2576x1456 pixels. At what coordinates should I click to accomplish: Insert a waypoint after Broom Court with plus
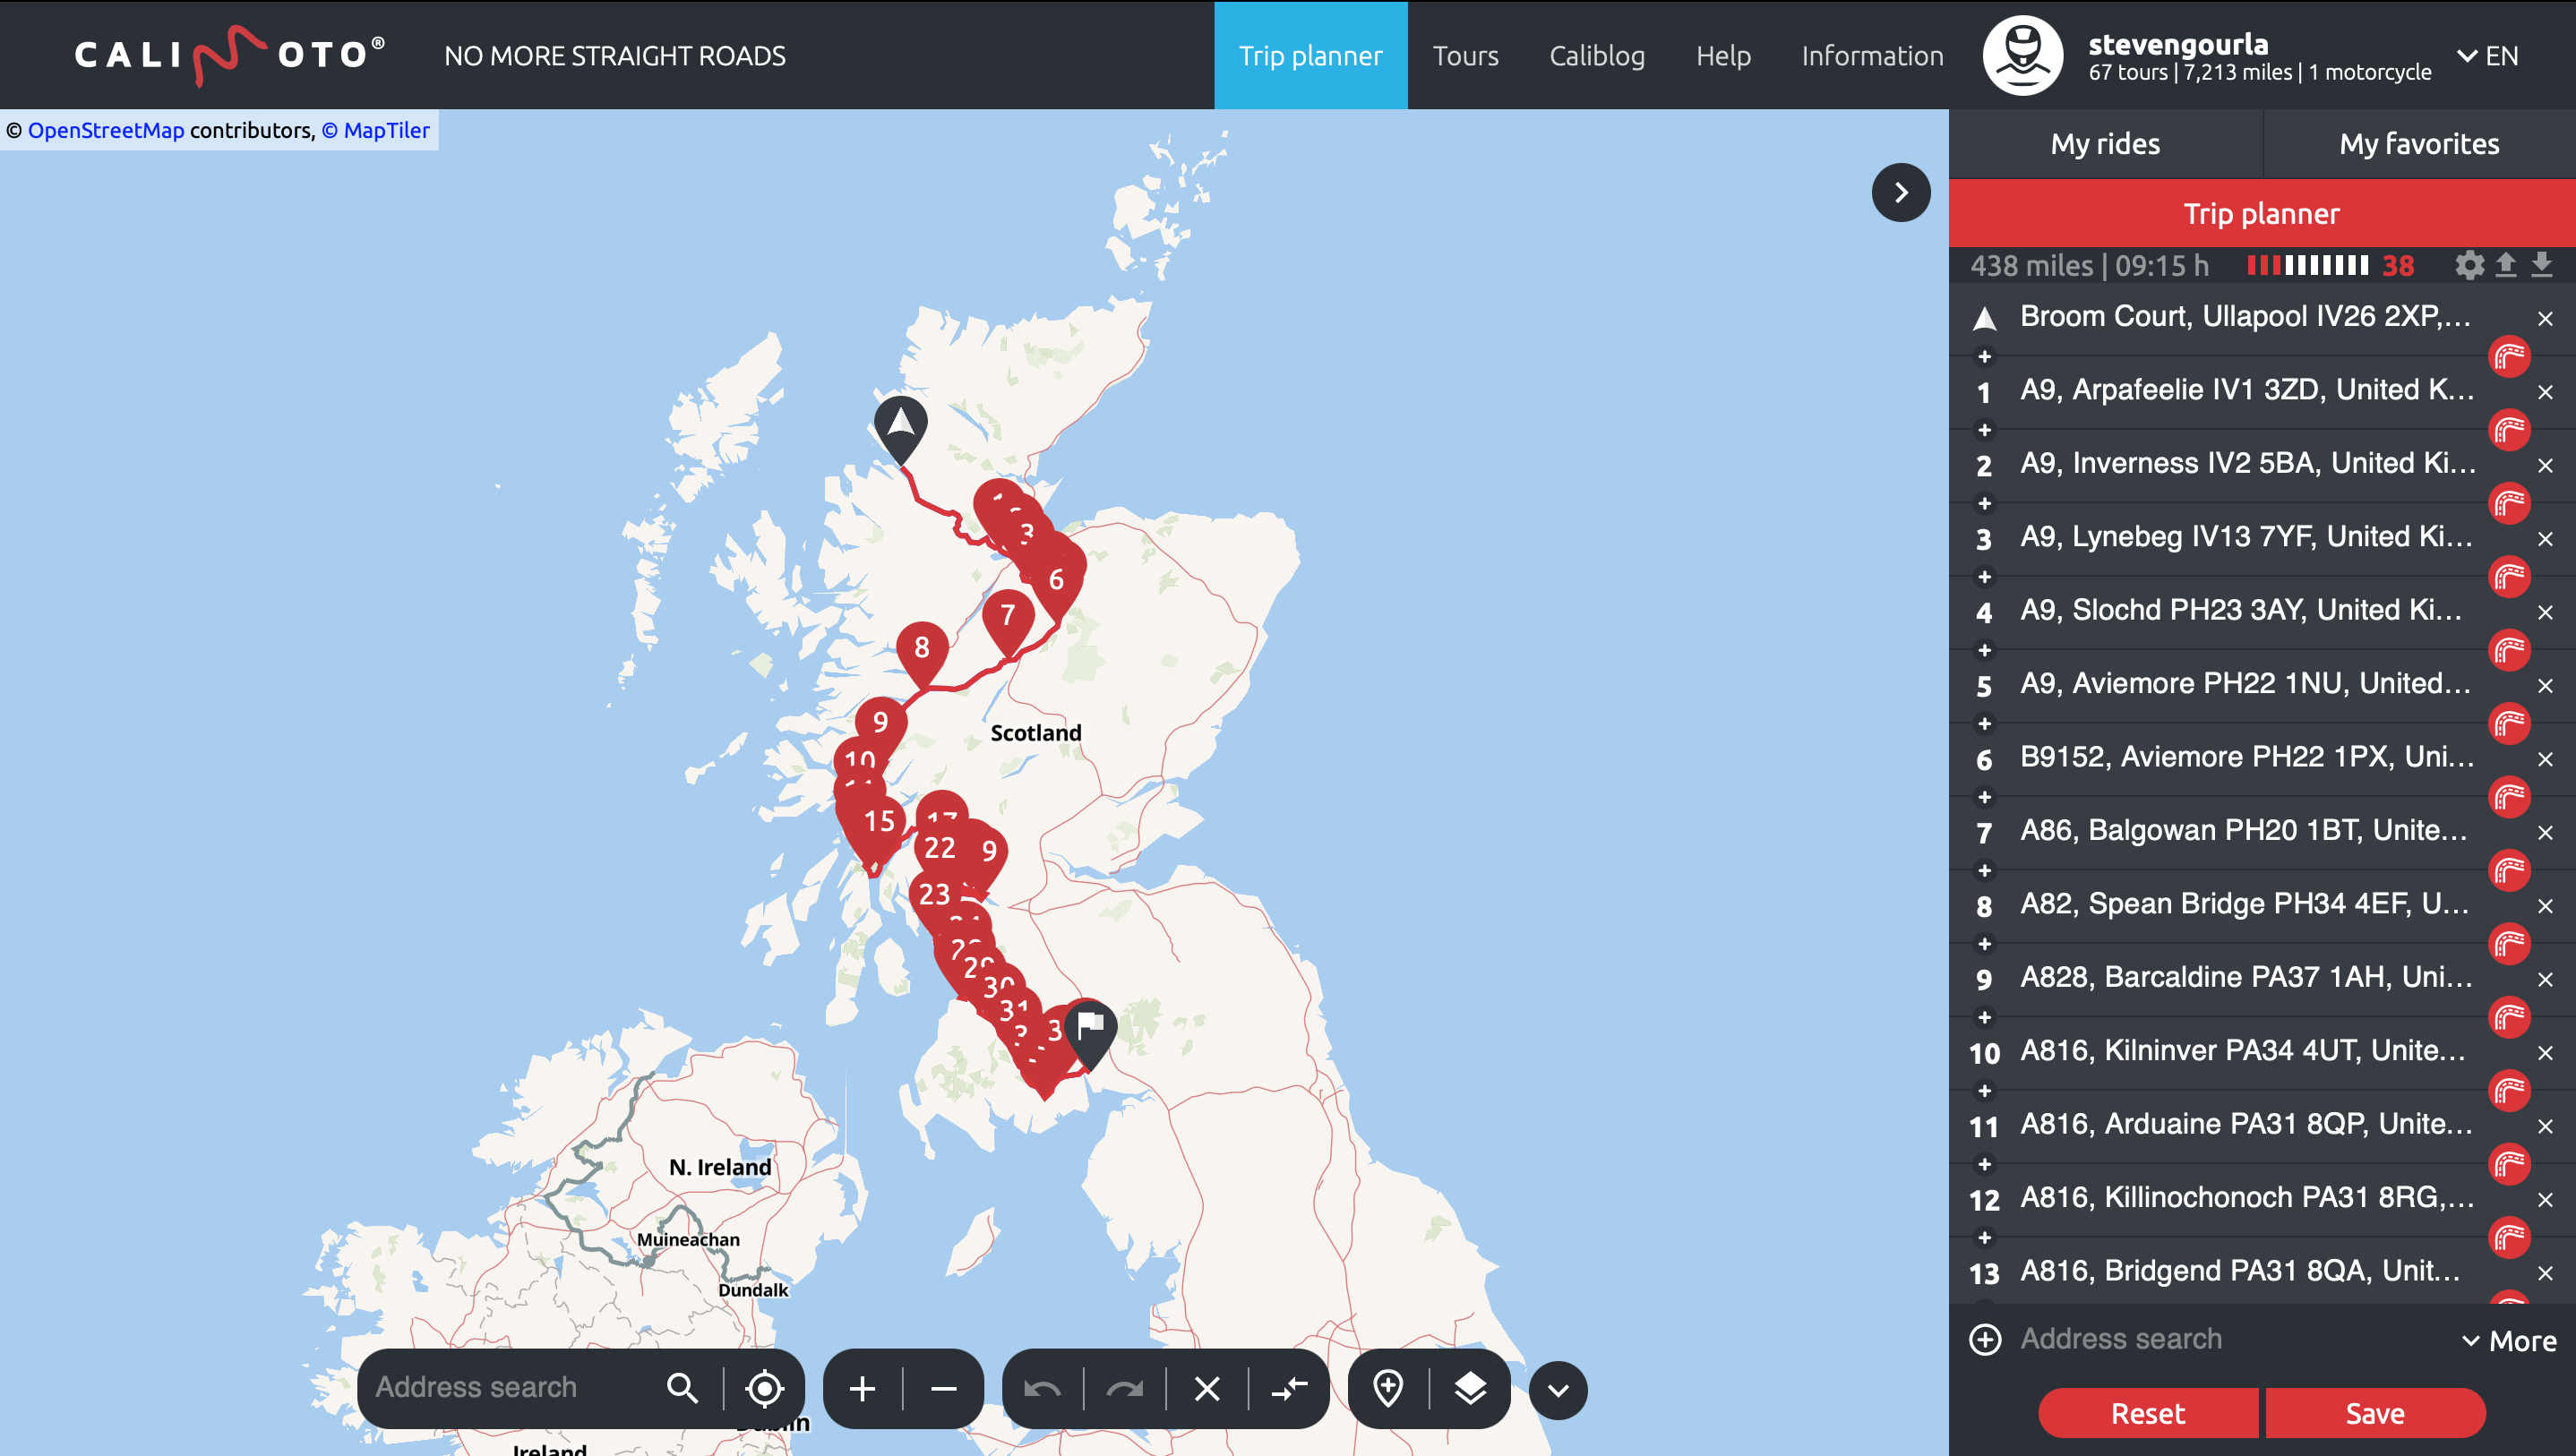tap(1985, 357)
